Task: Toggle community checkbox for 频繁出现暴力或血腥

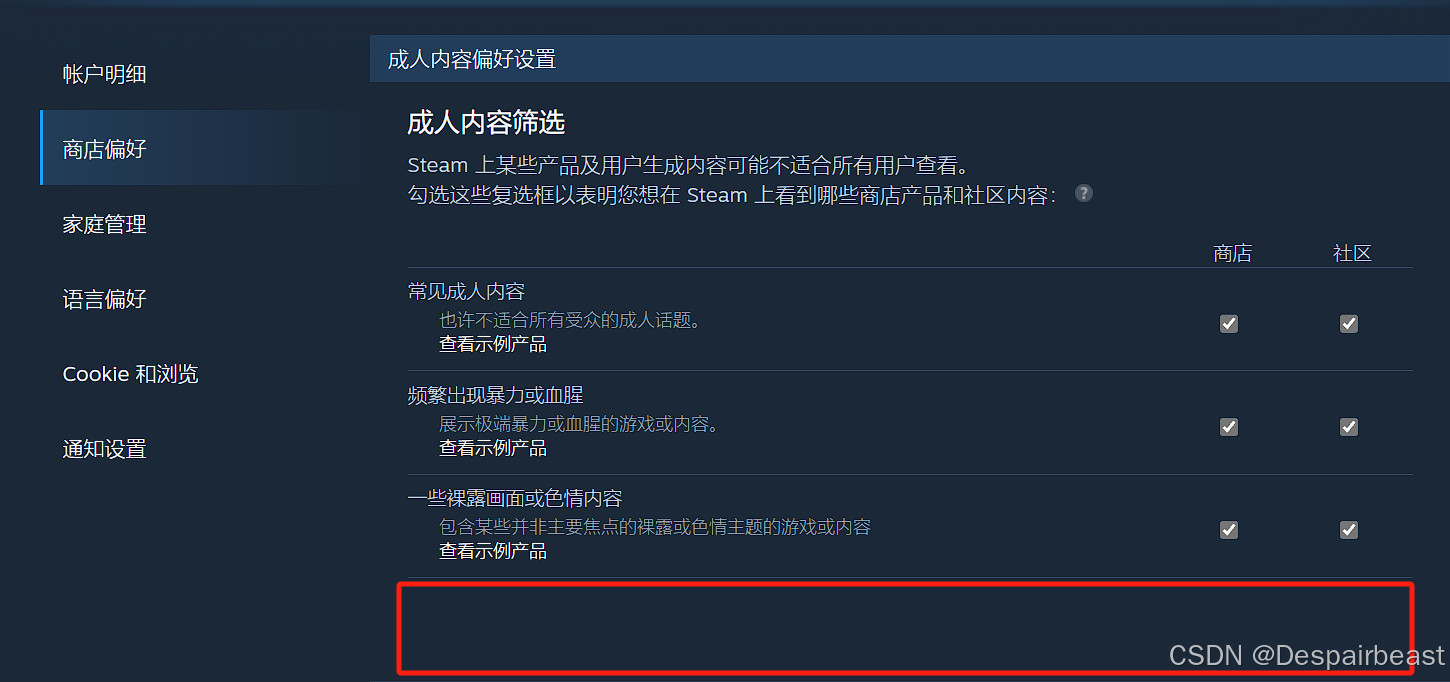Action: (1349, 427)
